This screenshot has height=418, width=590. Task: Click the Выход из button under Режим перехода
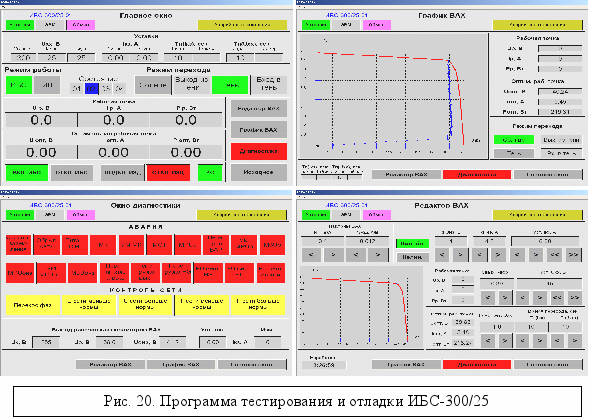tap(192, 85)
